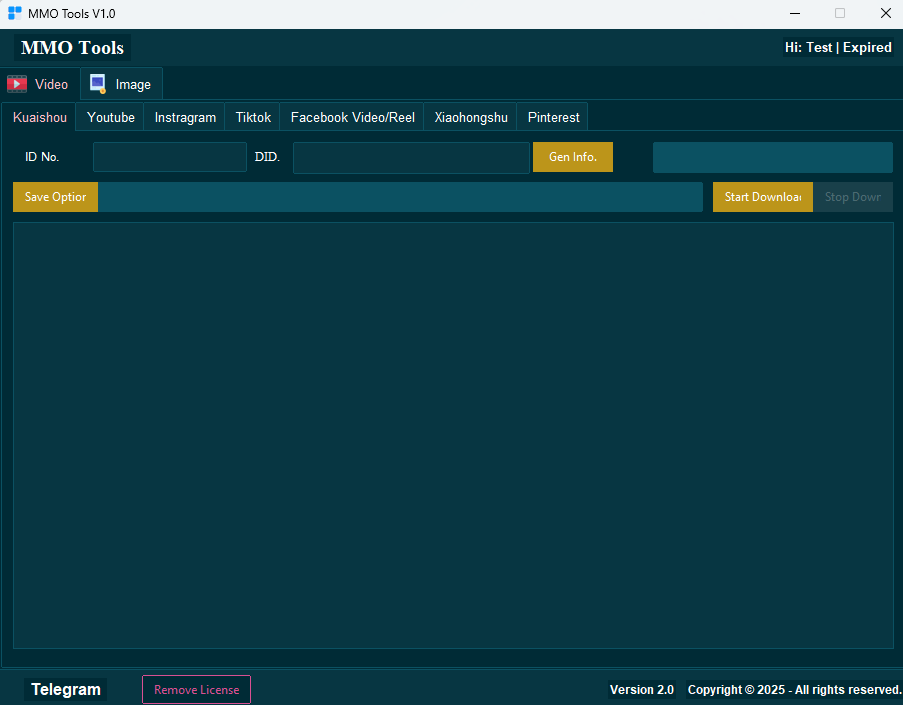This screenshot has height=705, width=903.
Task: Click the Stop Download button
Action: pyautogui.click(x=852, y=197)
